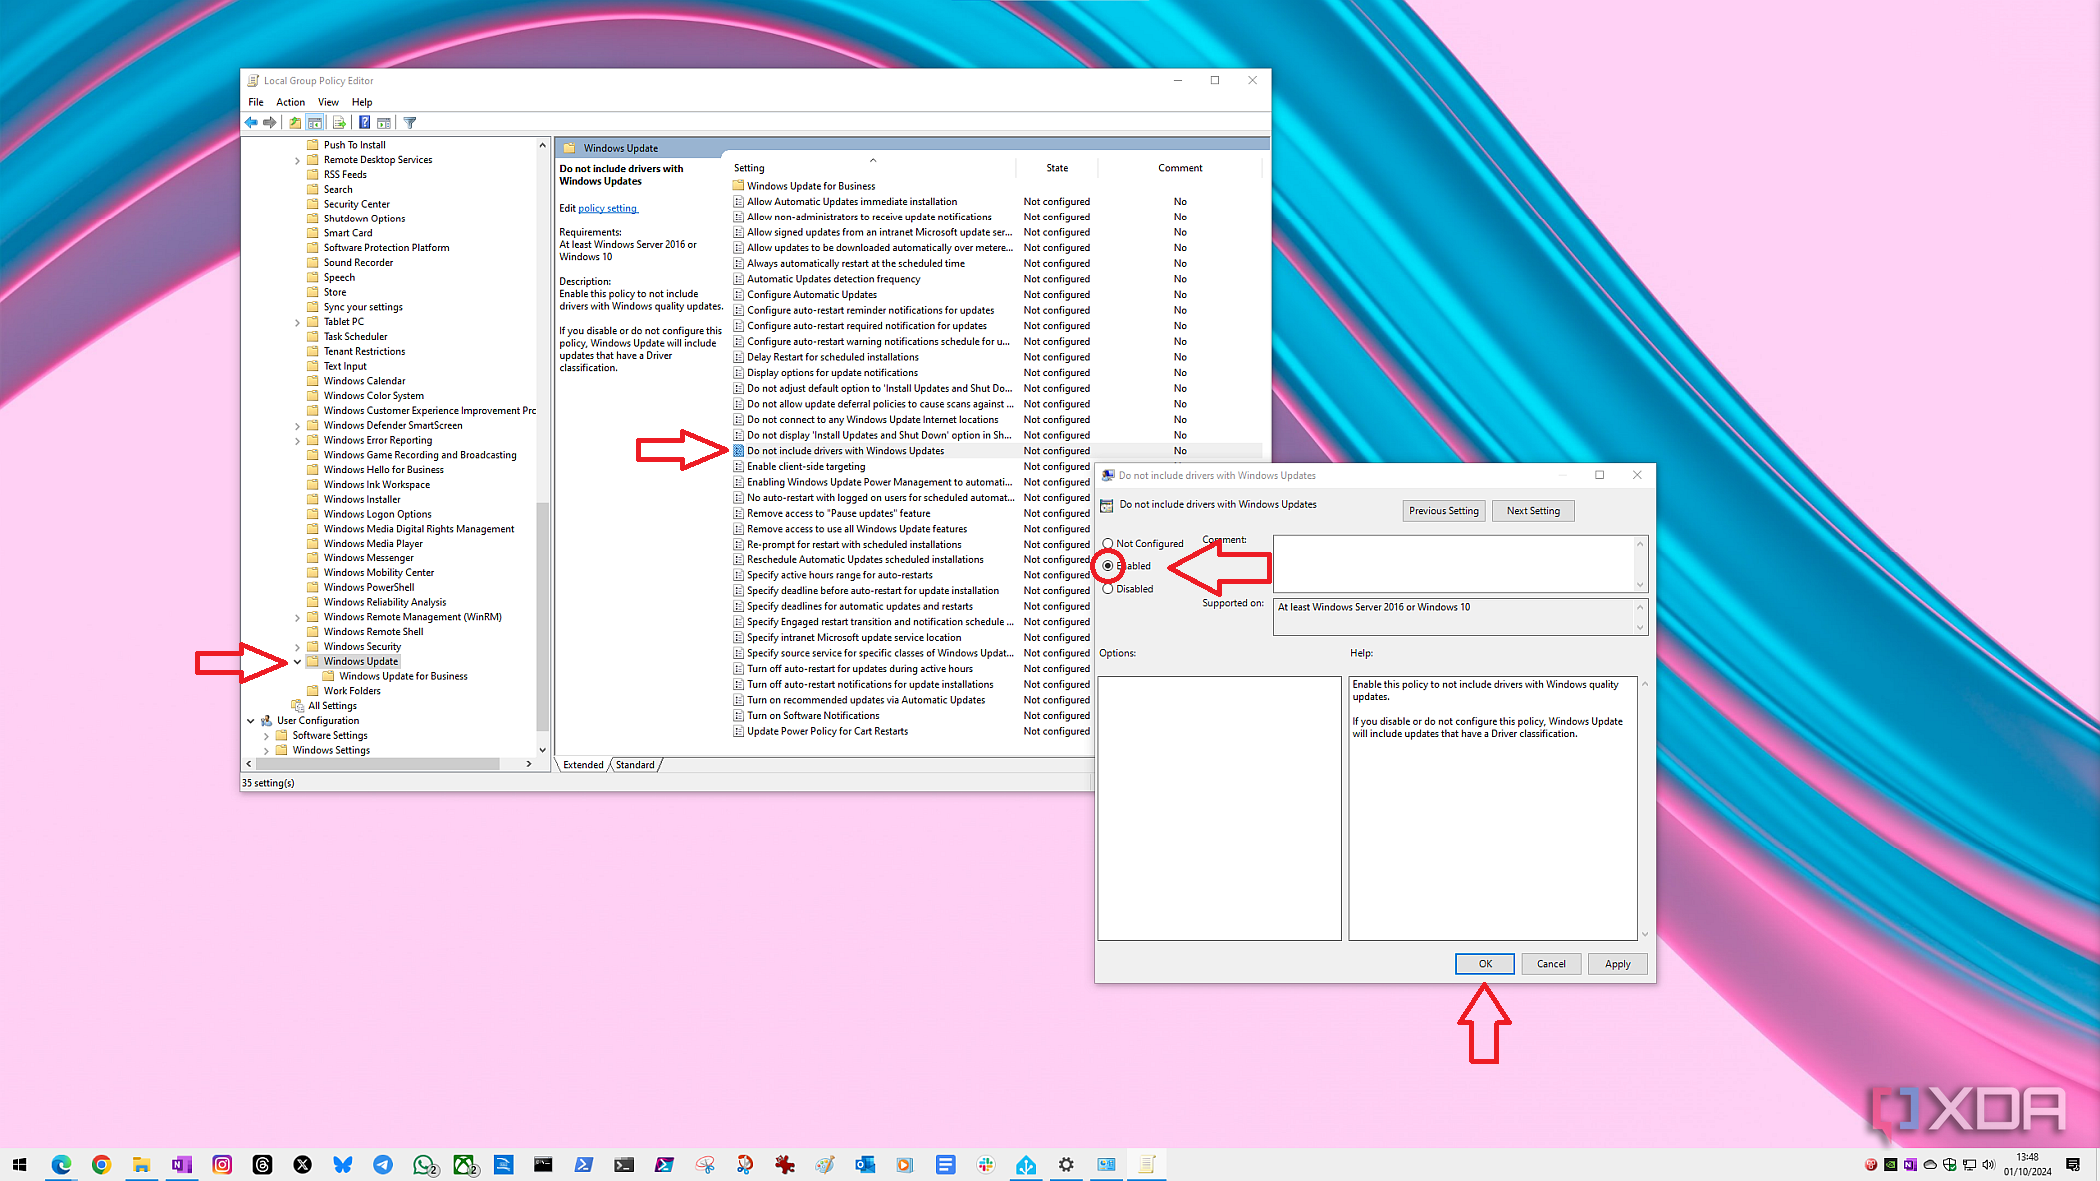Image resolution: width=2100 pixels, height=1181 pixels.
Task: Collapse the Windows Update tree node
Action: pyautogui.click(x=297, y=661)
